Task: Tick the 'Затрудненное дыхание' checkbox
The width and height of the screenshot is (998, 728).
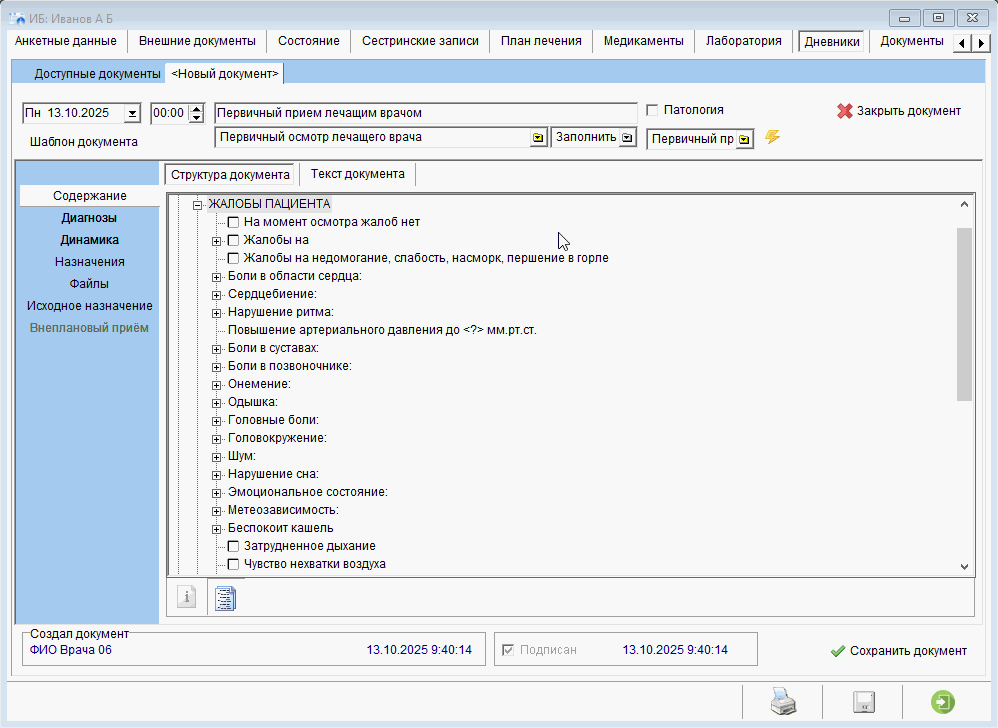Action: (234, 546)
